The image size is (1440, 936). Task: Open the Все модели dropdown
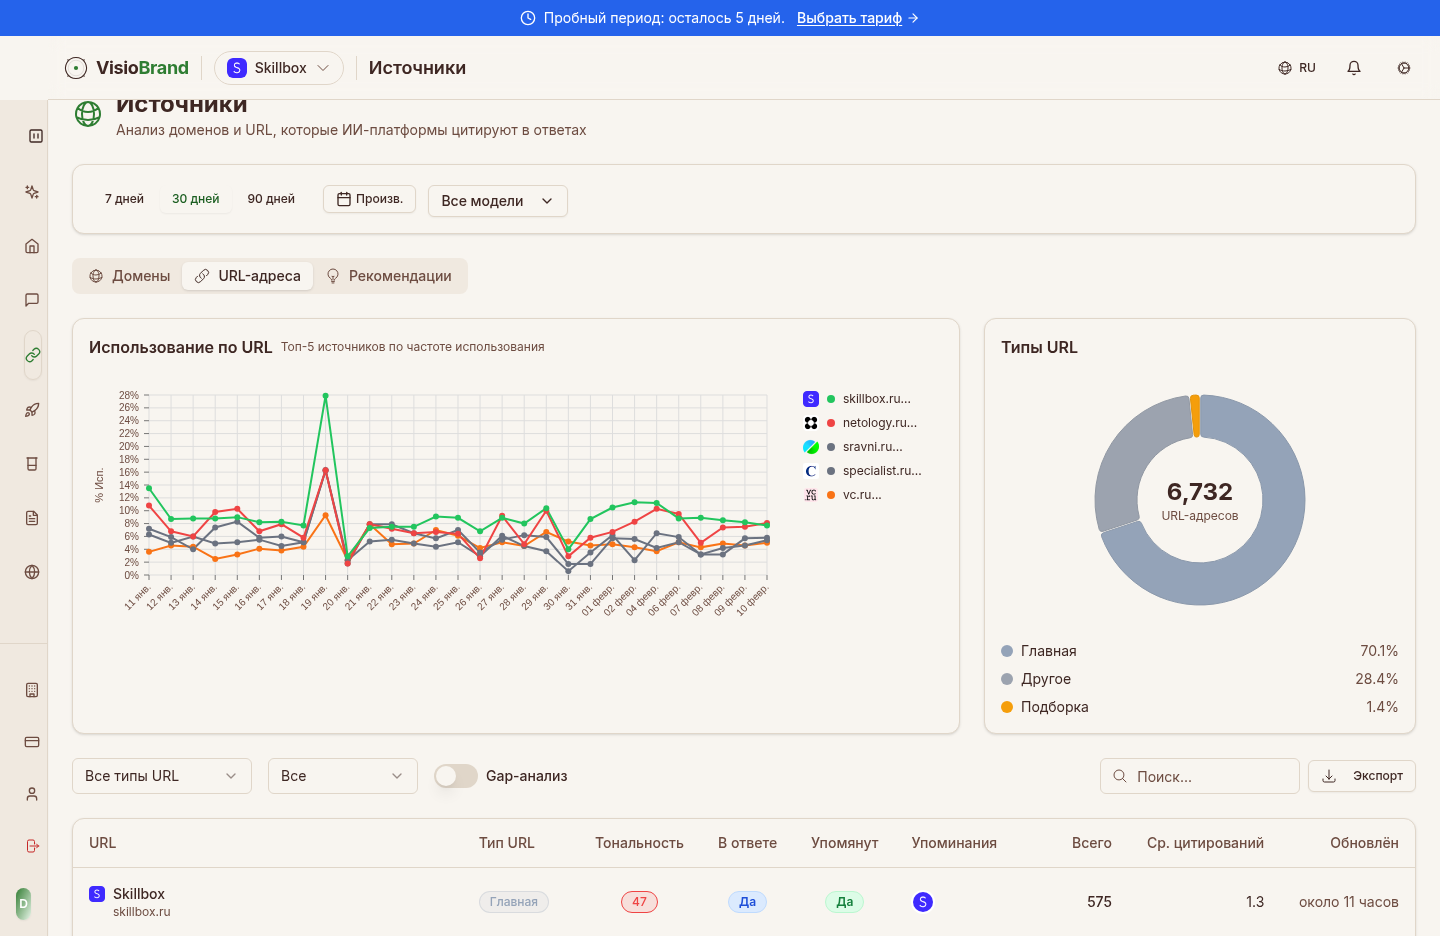[x=497, y=200]
